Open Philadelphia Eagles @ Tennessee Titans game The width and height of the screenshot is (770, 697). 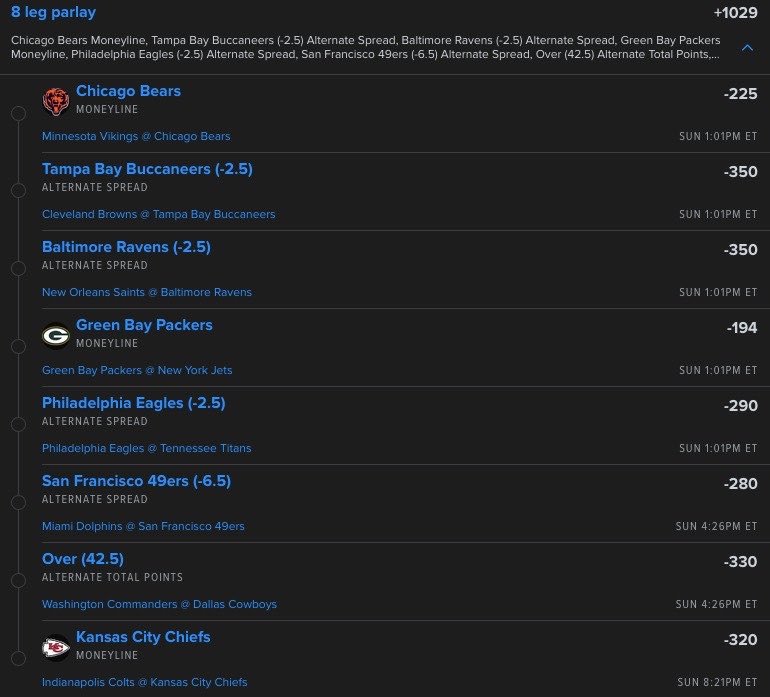click(146, 448)
